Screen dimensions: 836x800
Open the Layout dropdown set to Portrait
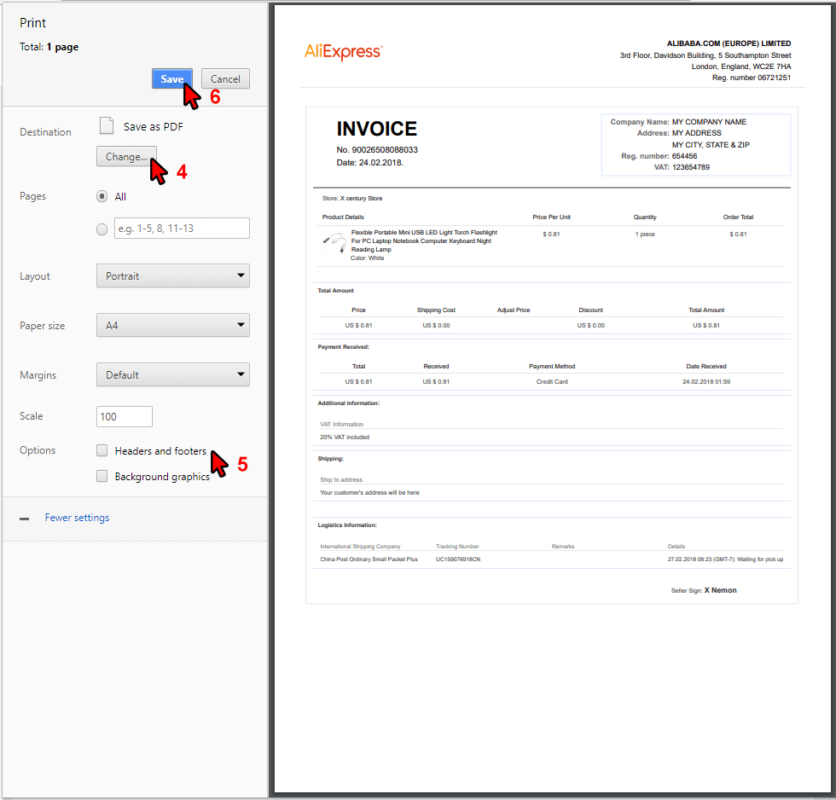(173, 276)
